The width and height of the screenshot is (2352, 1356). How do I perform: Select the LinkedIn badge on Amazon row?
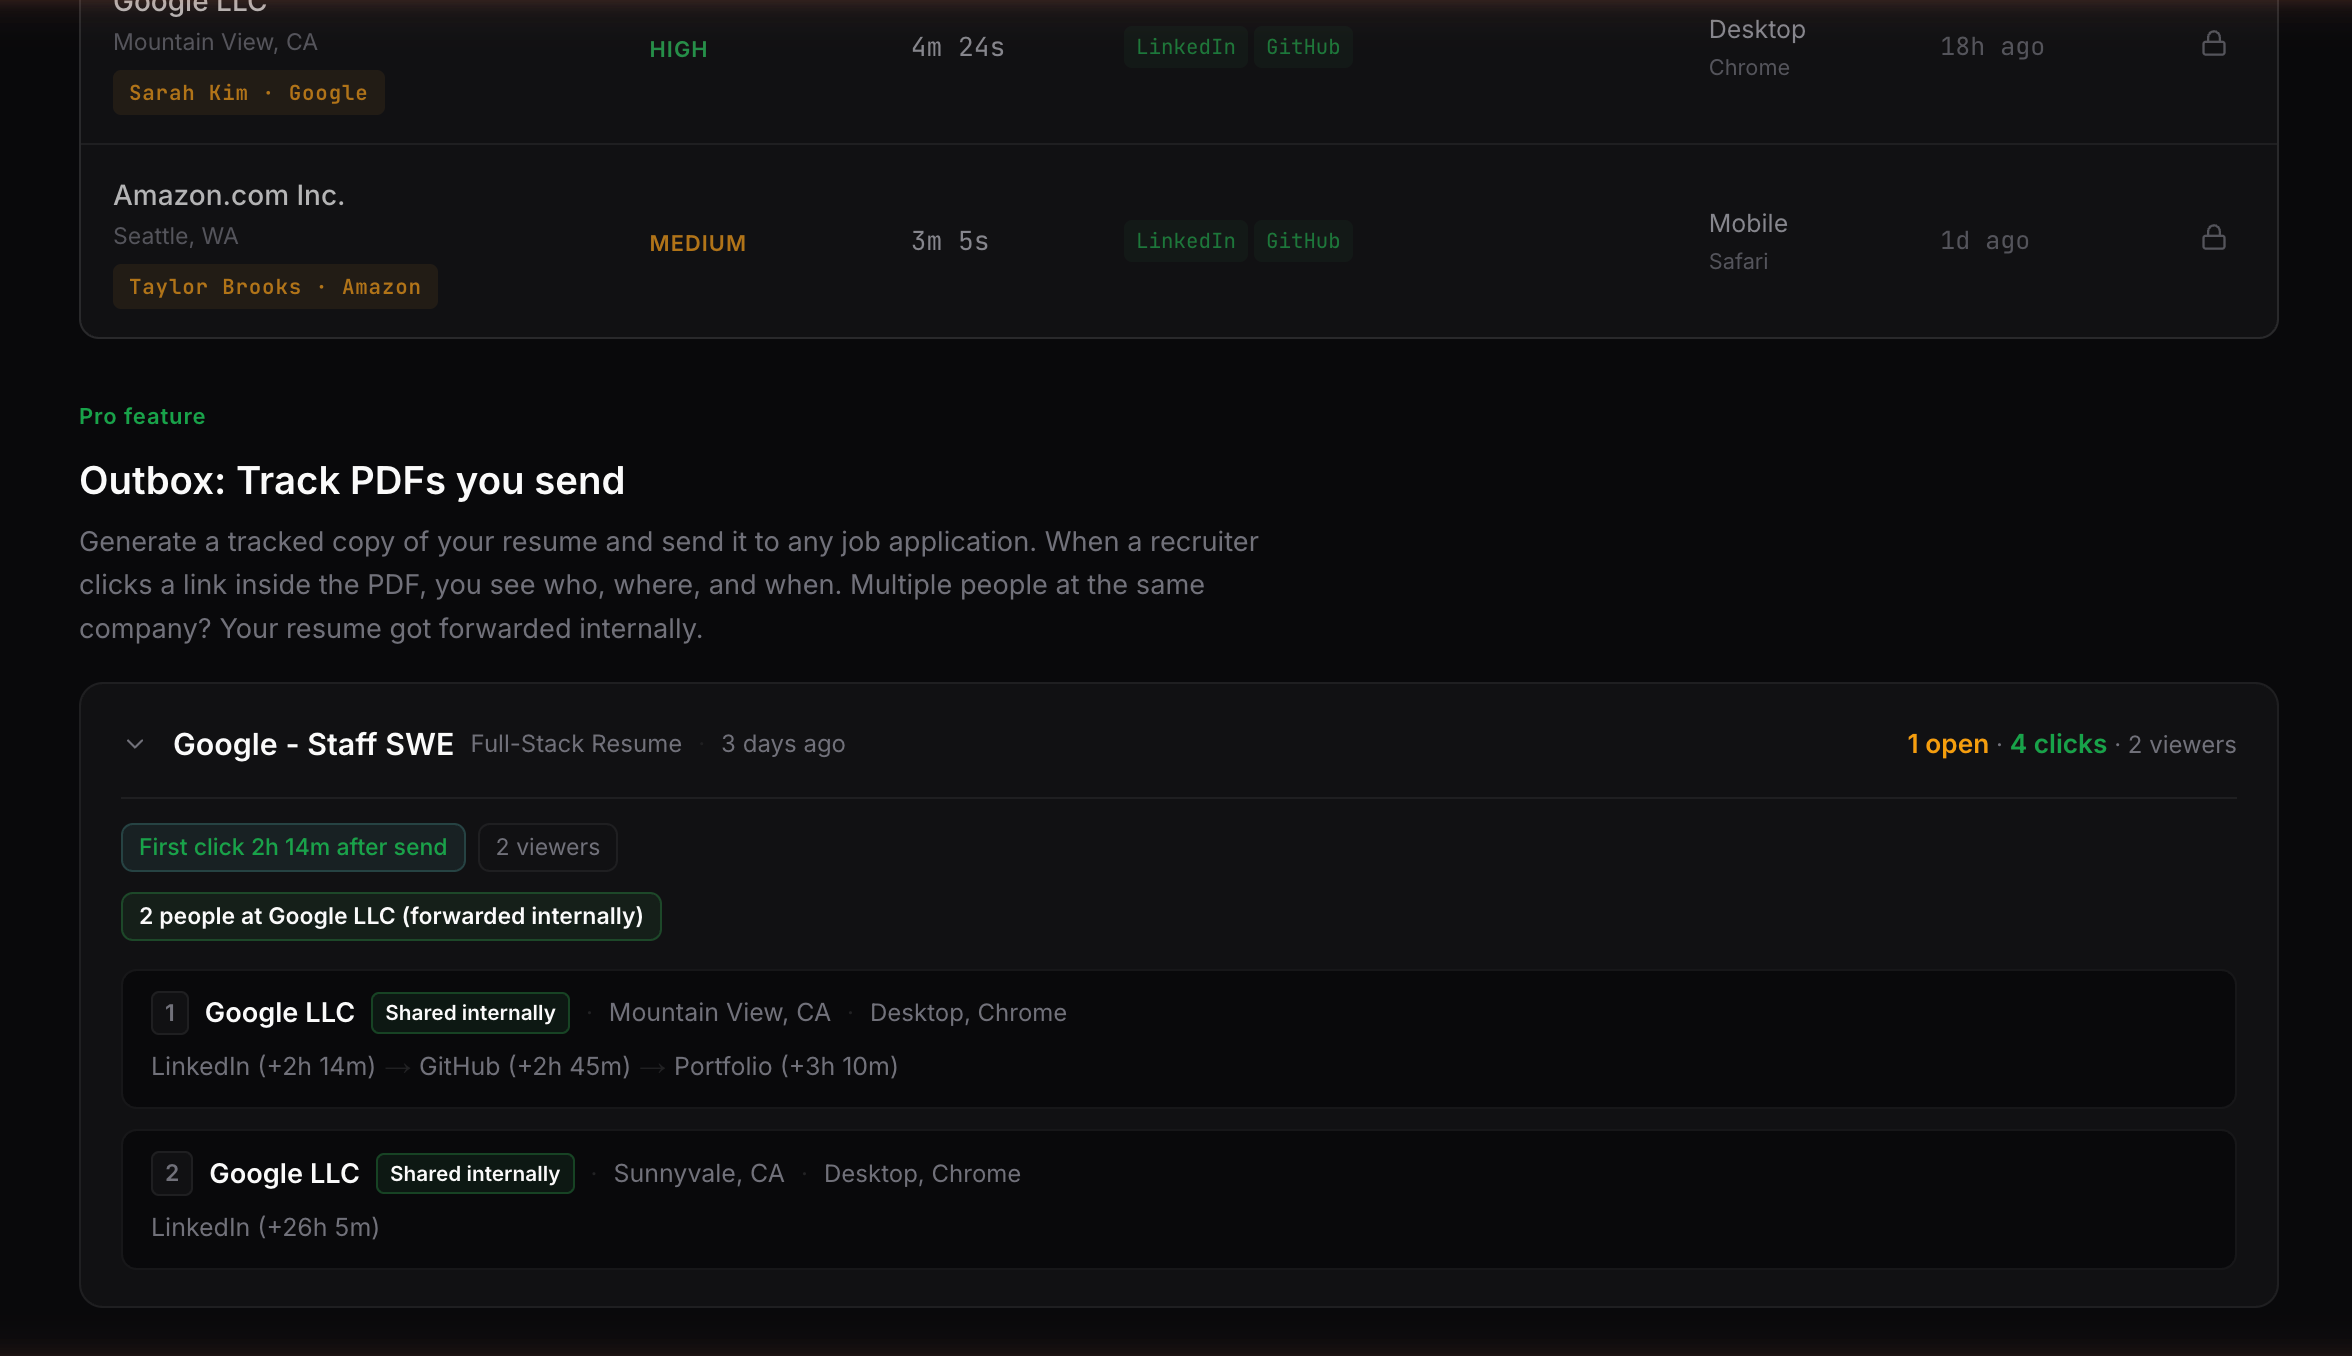click(1185, 240)
